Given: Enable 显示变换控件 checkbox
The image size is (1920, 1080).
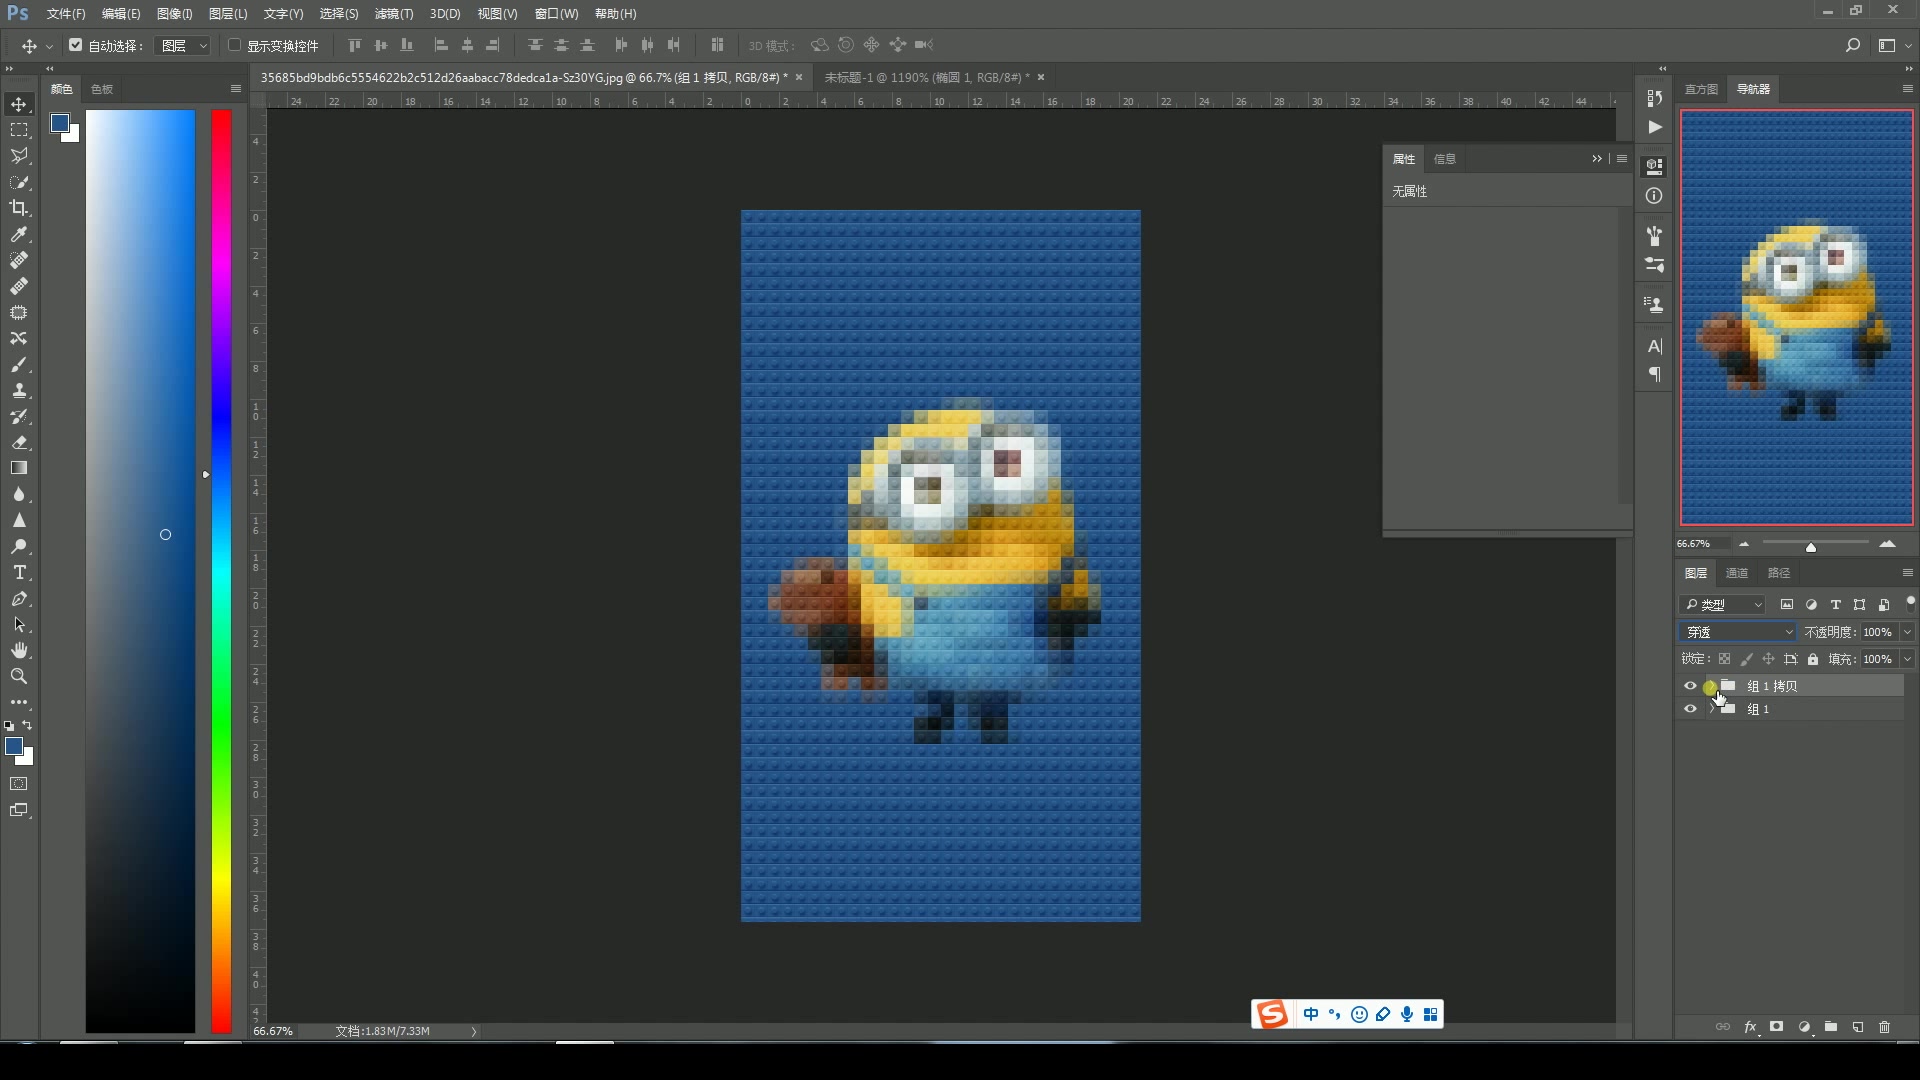Looking at the screenshot, I should (x=234, y=45).
